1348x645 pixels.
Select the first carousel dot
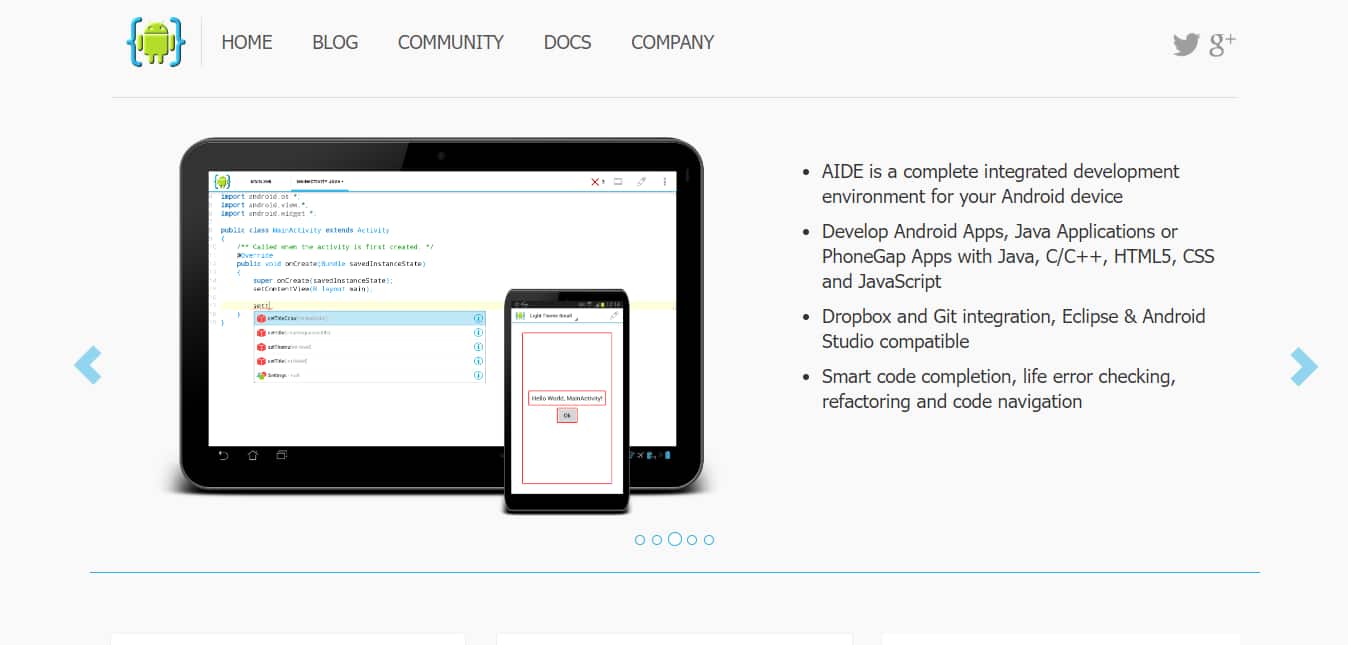coord(640,540)
